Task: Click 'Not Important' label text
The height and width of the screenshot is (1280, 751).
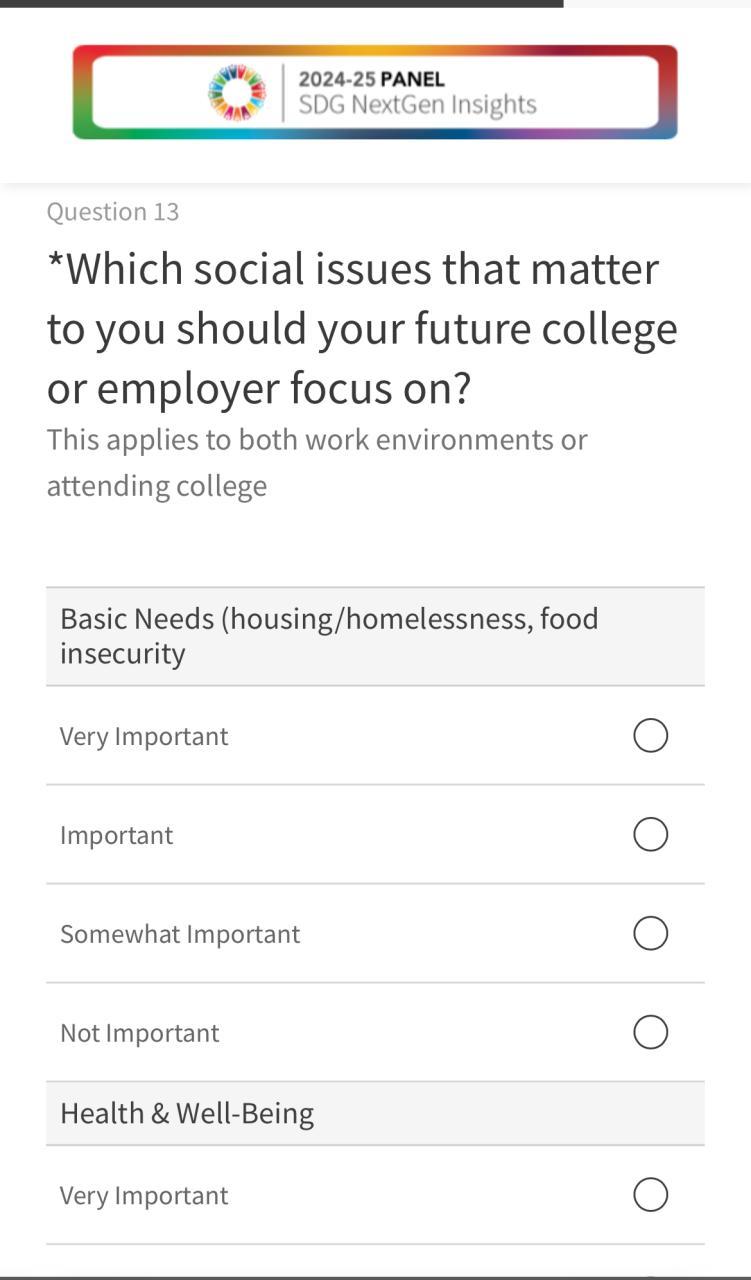Action: click(x=139, y=1033)
